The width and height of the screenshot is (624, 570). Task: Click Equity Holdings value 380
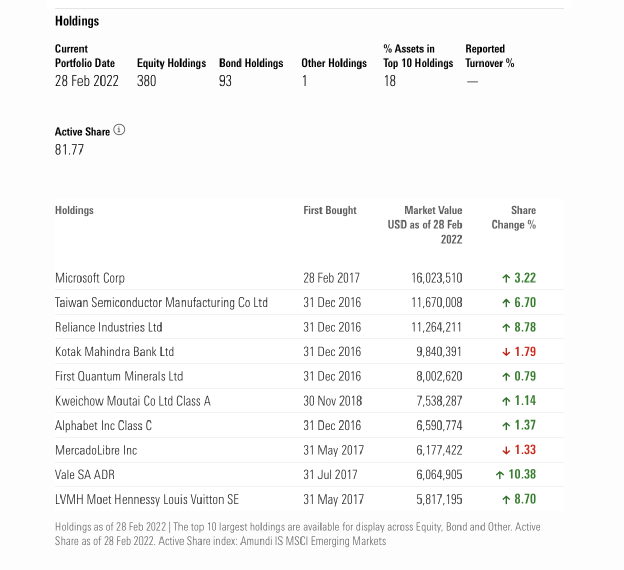click(x=146, y=81)
